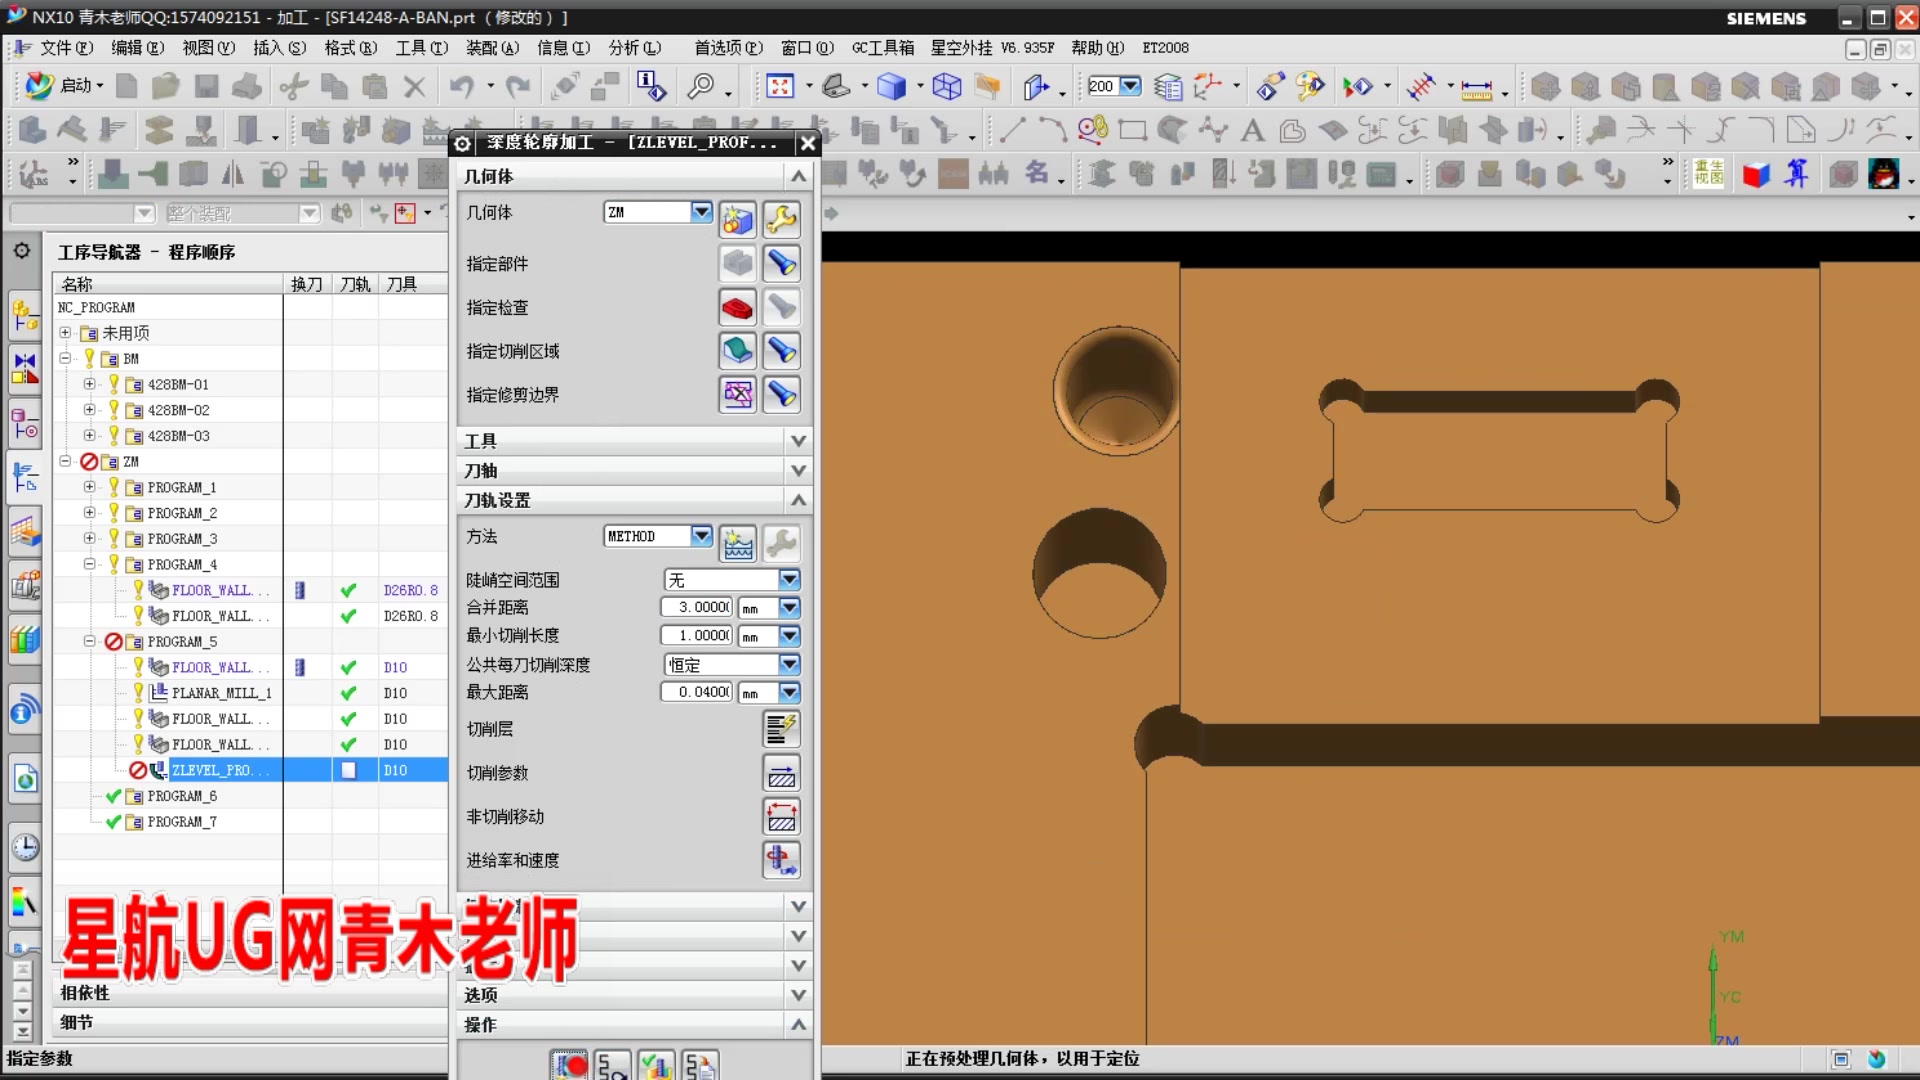
Task: Open the 非切削移动 non-cutting moves dialog
Action: [781, 816]
